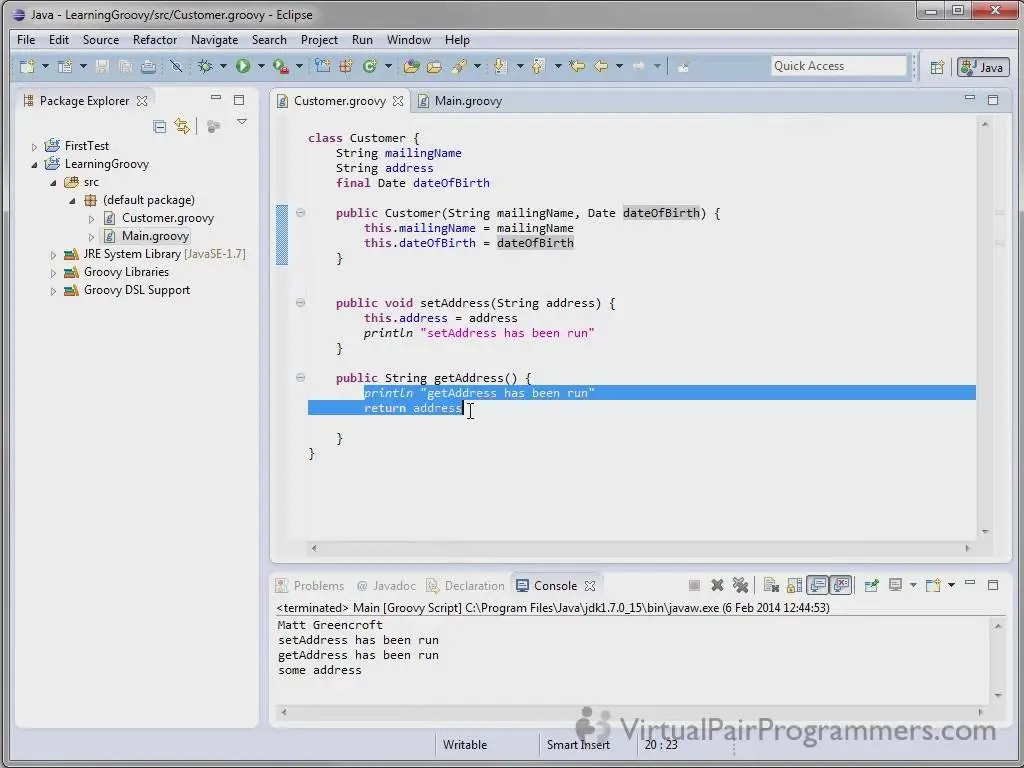Switch to the Declaration tab
This screenshot has width=1024, height=768.
(x=466, y=586)
